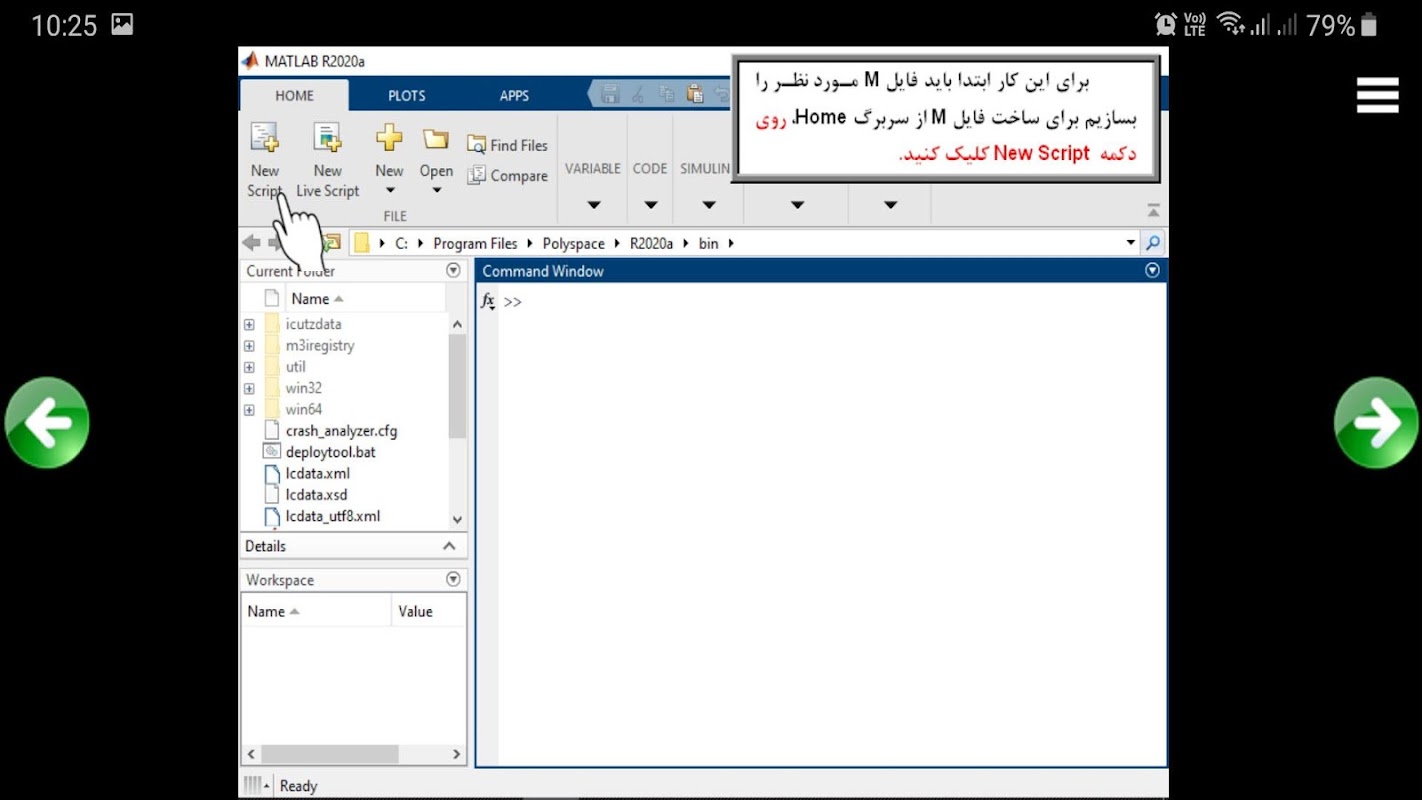
Task: Tap the Wi-Fi icon in the status bar
Action: point(1231,25)
